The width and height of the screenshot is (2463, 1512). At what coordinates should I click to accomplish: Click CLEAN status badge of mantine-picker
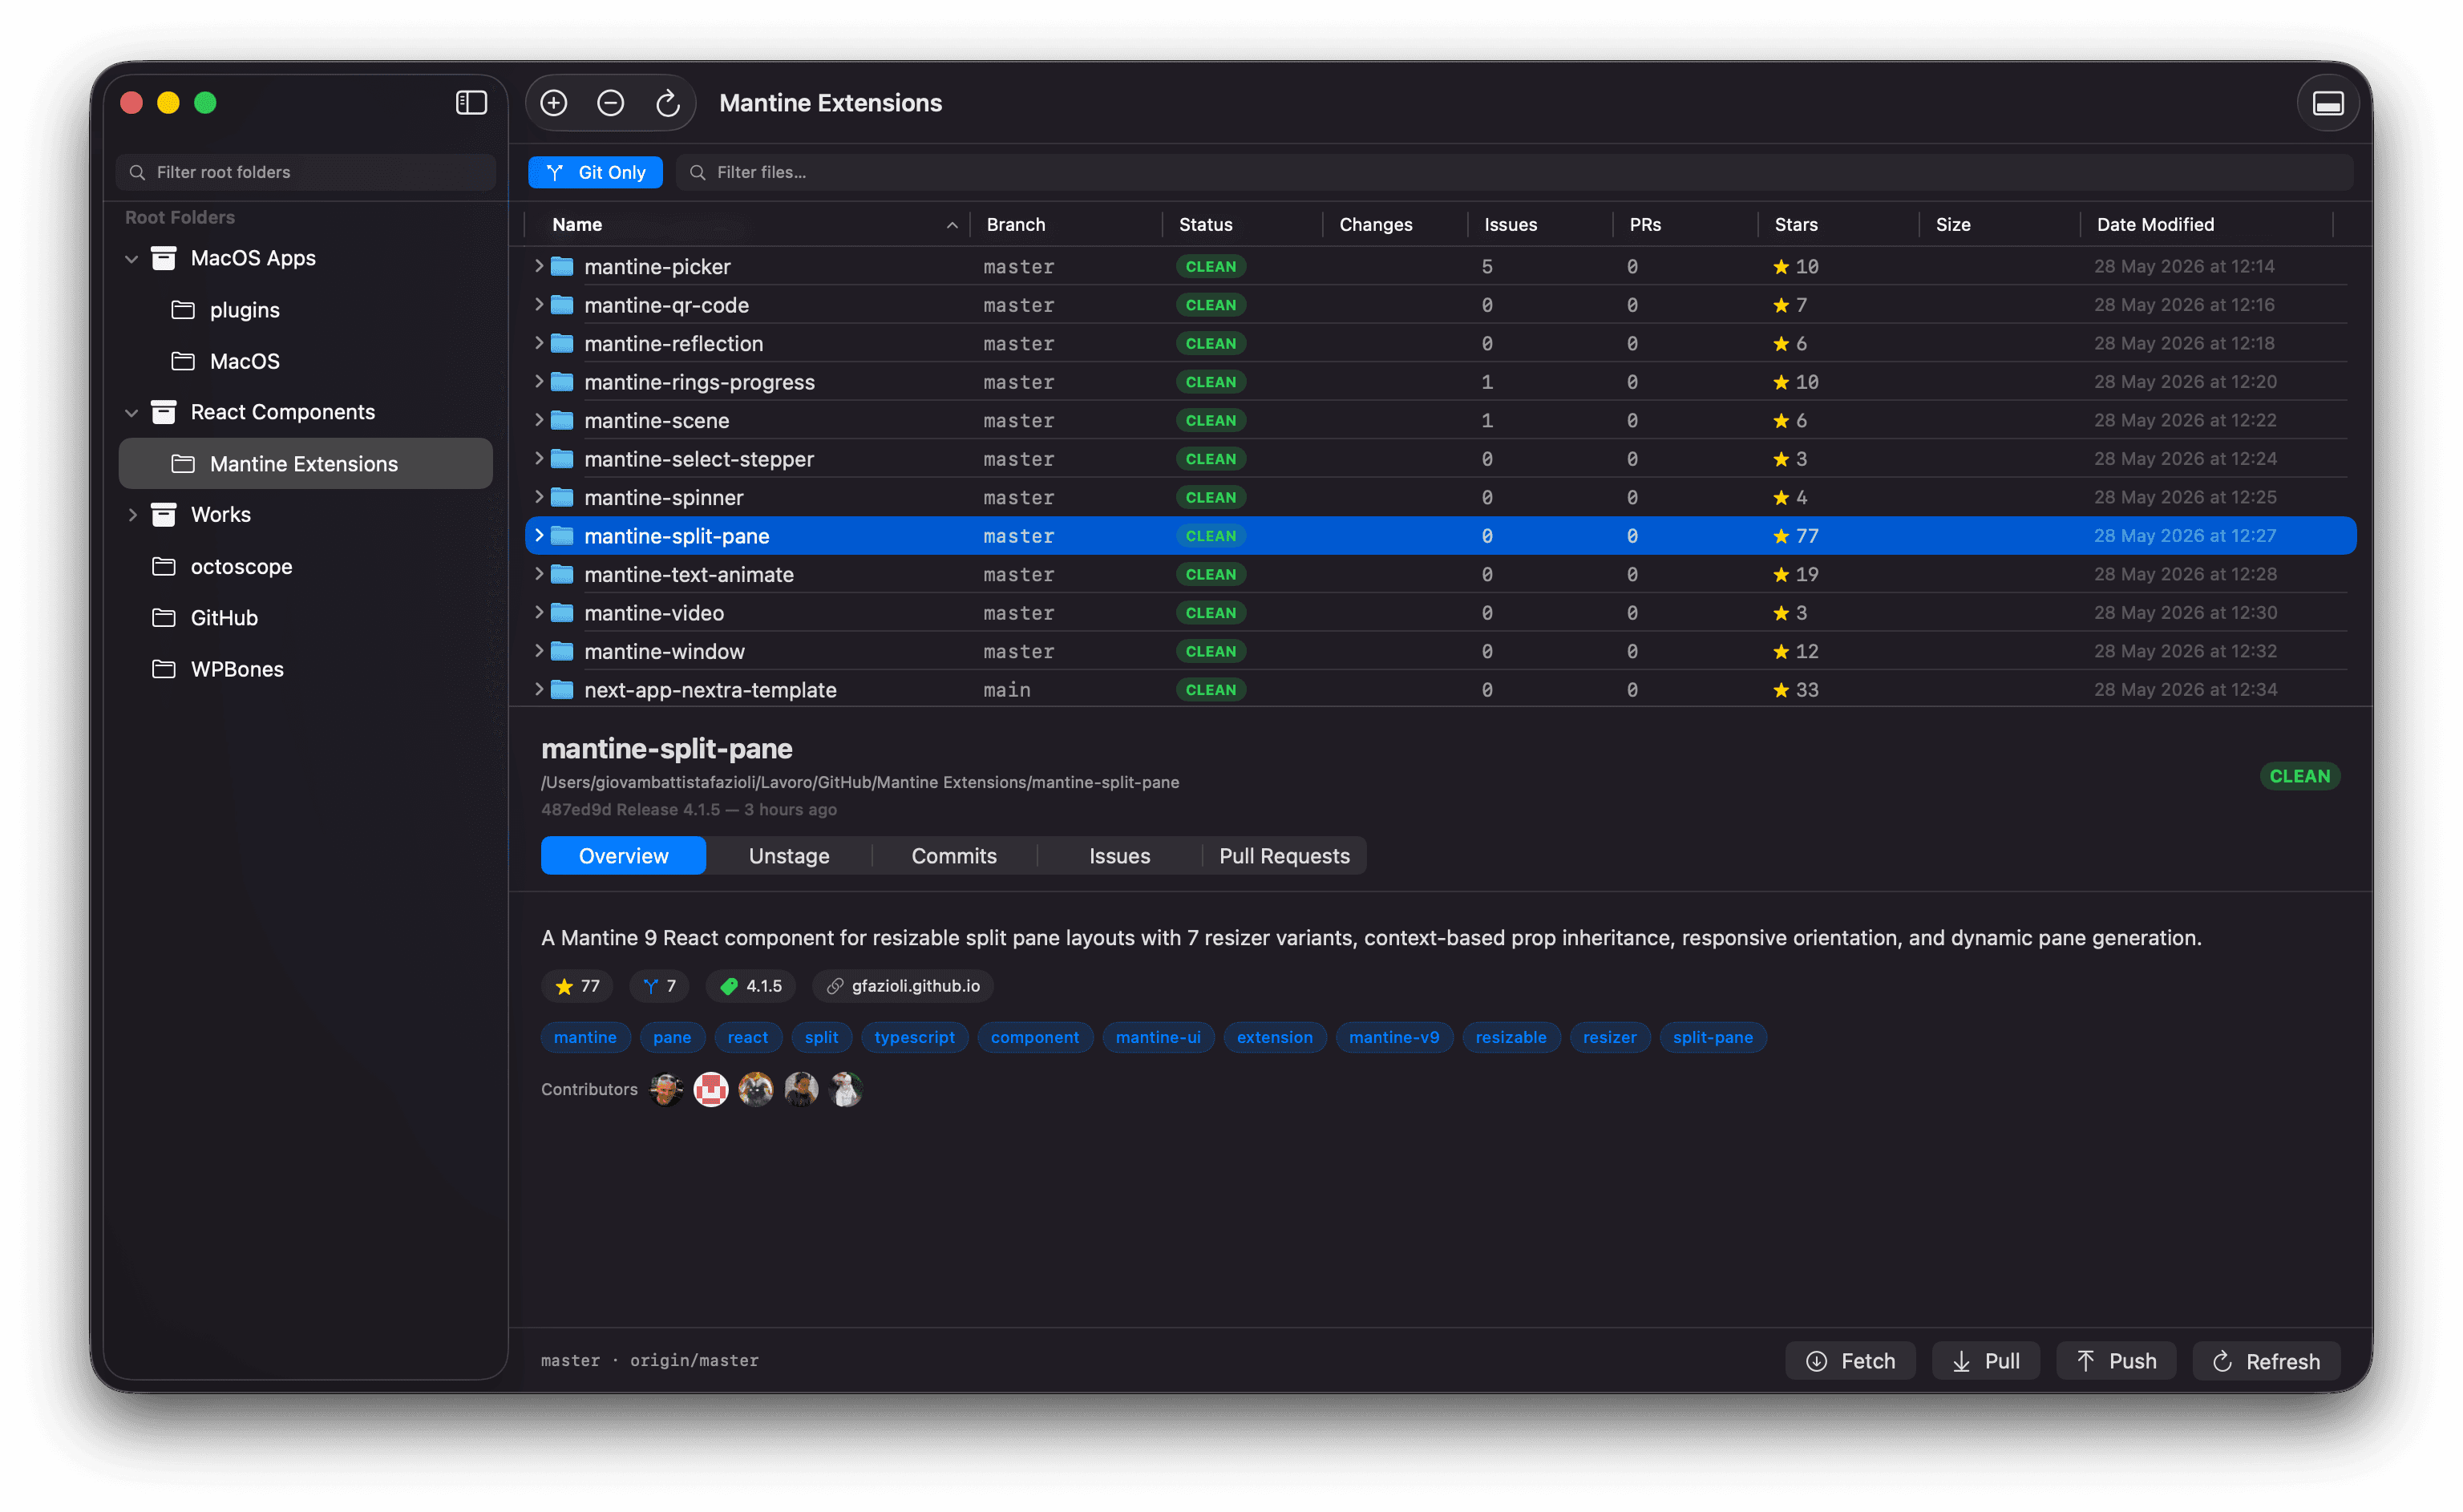pyautogui.click(x=1210, y=267)
